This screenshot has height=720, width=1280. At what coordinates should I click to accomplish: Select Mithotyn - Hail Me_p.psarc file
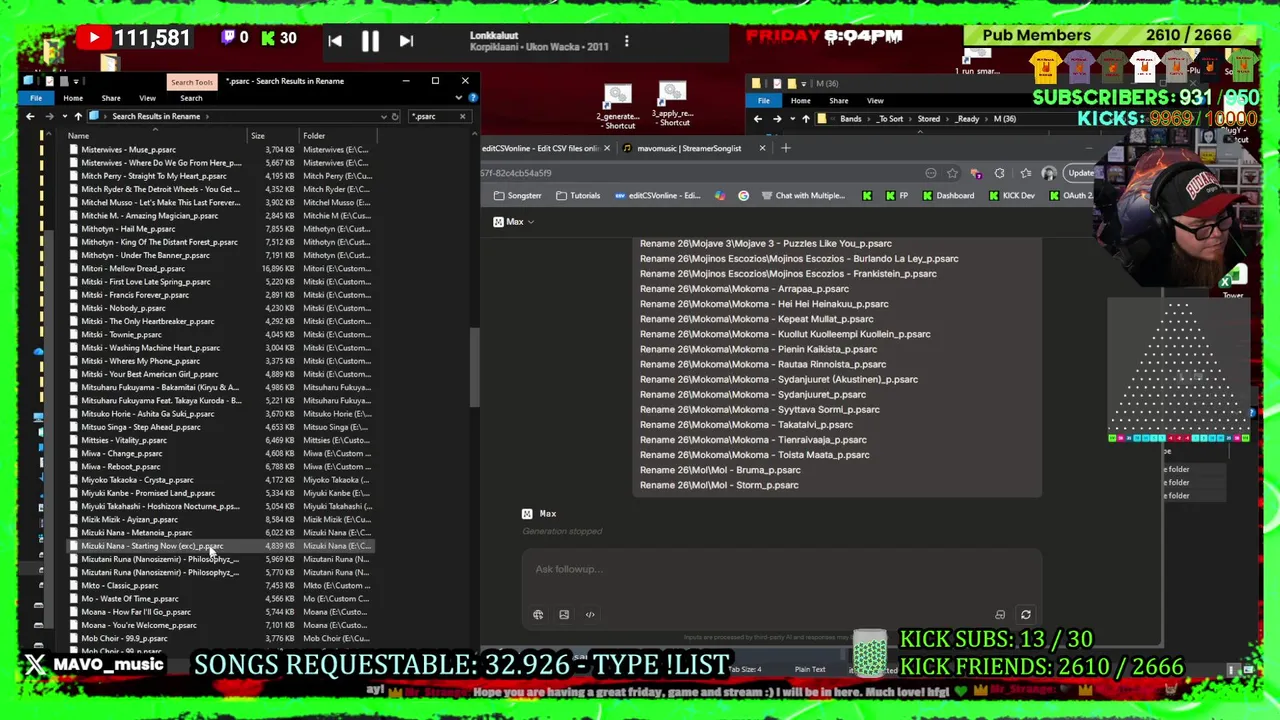coord(128,229)
